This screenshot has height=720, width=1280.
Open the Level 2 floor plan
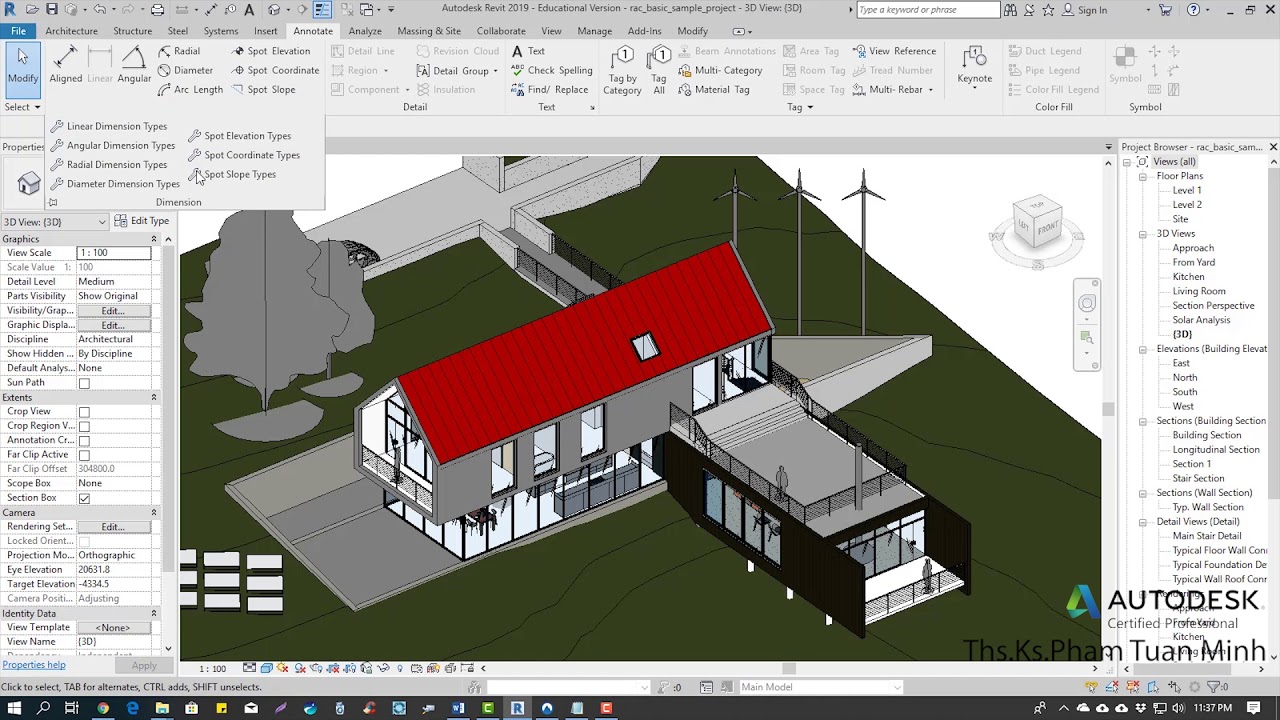point(1187,205)
